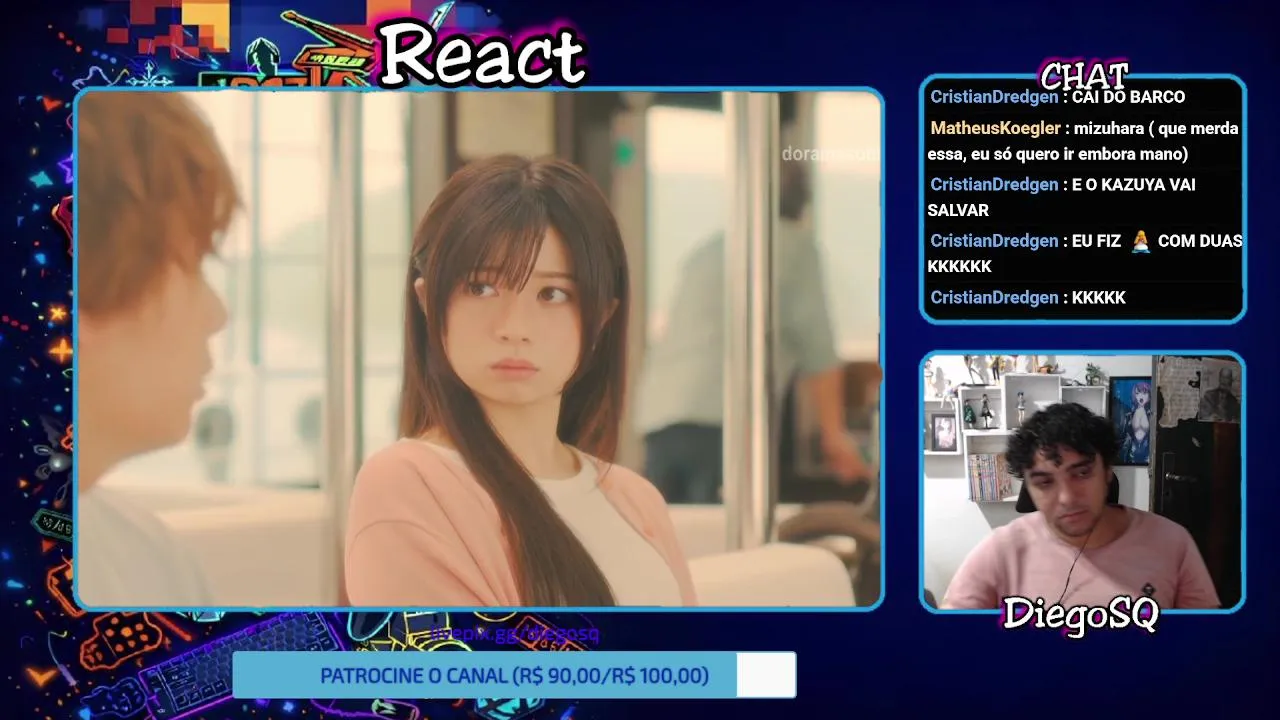Click the "DiegoSQ" name label
This screenshot has width=1280, height=720.
1080,613
